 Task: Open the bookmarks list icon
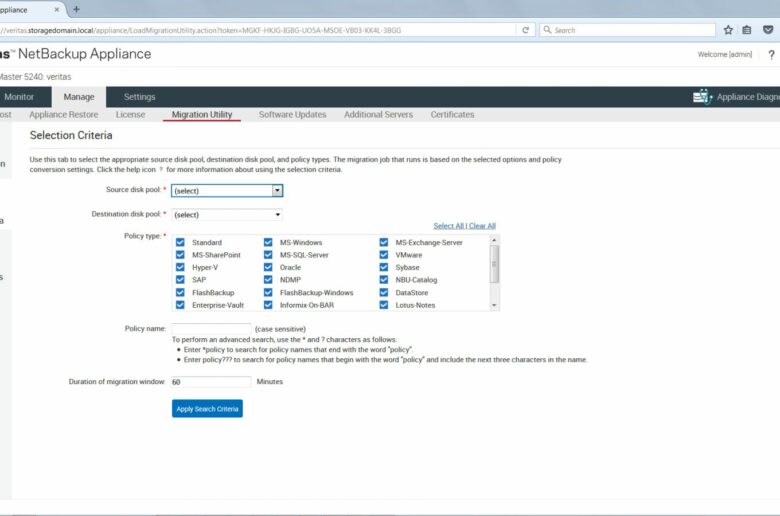[747, 30]
